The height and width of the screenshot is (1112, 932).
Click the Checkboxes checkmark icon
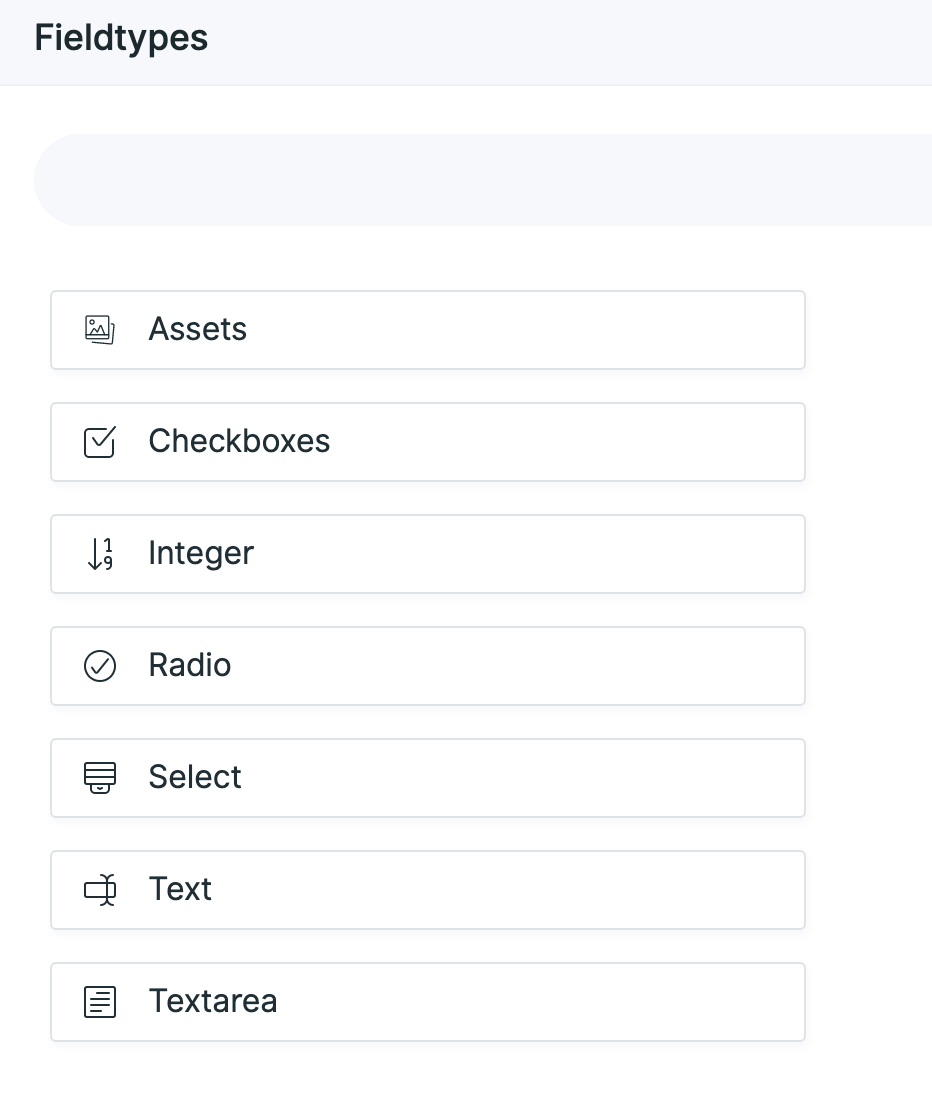(x=99, y=441)
